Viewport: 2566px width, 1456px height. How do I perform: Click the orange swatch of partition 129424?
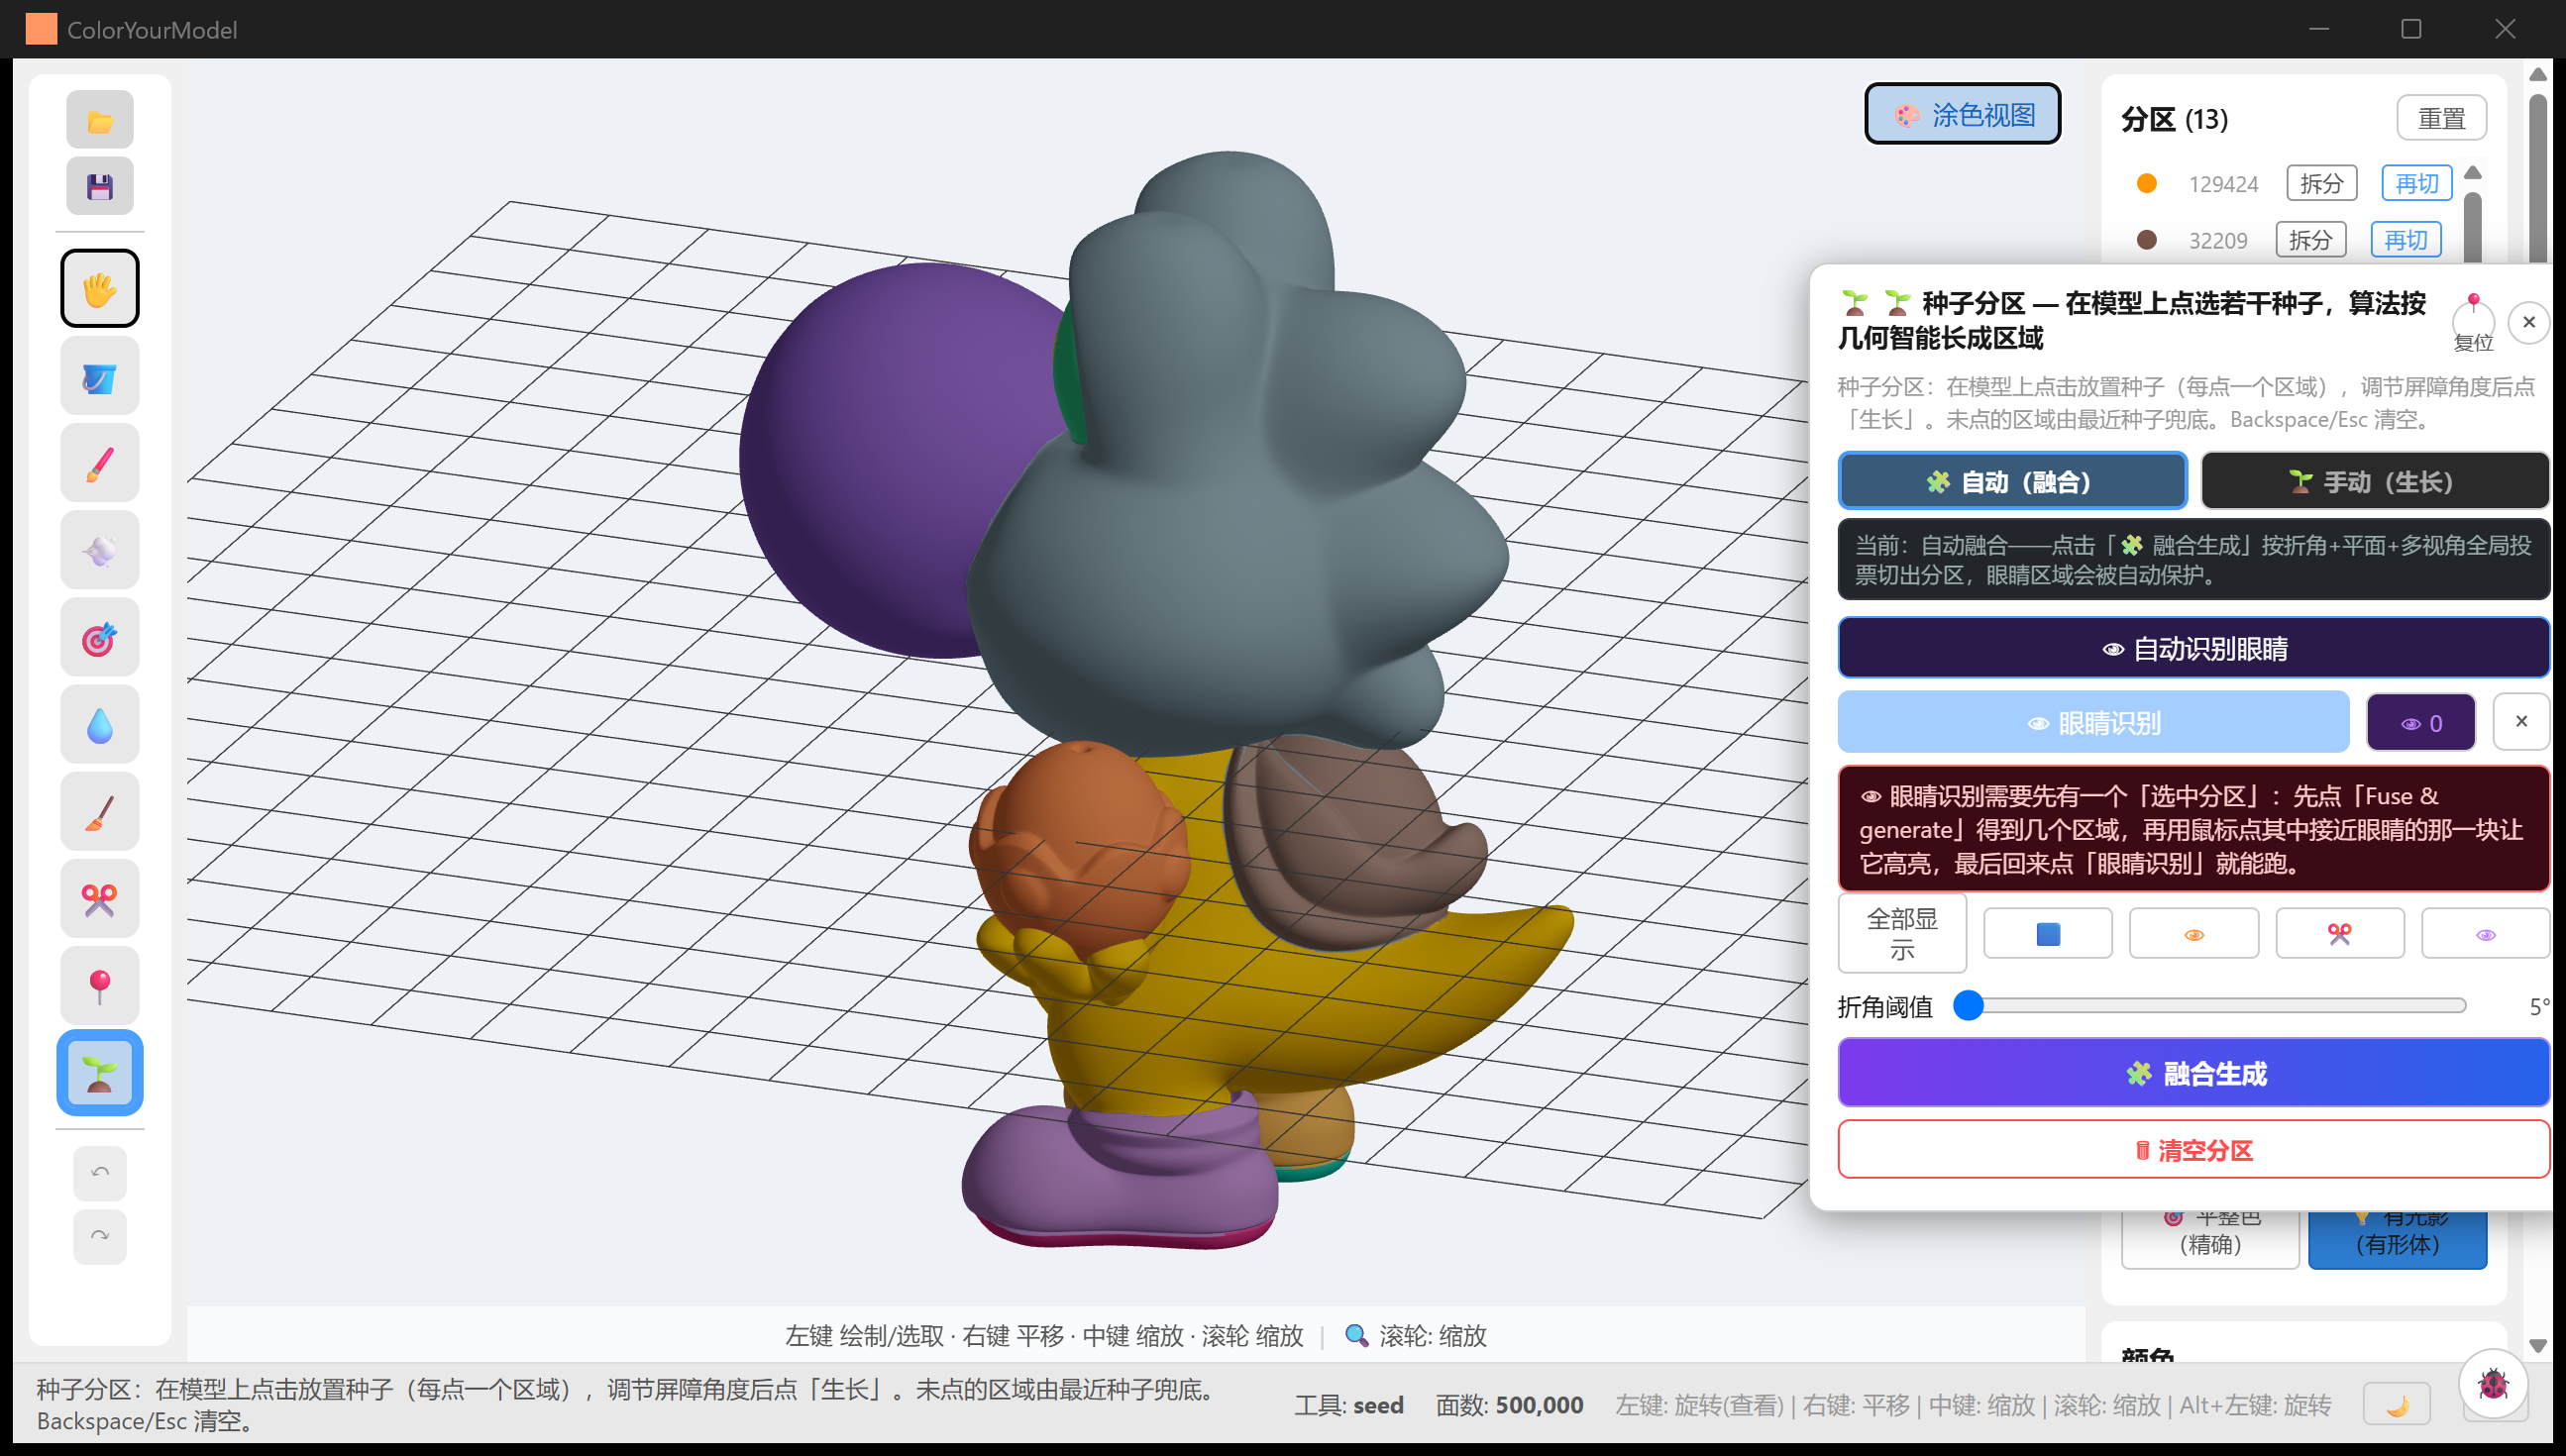(2146, 184)
